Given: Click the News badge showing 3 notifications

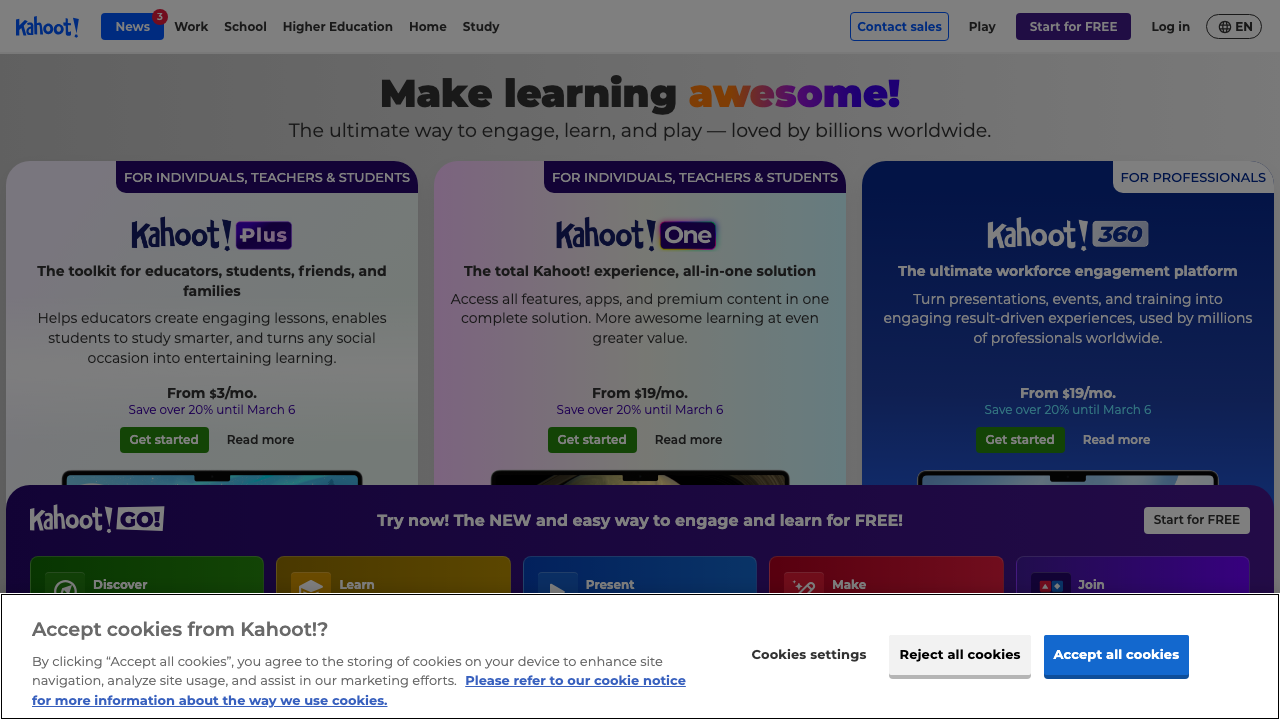Looking at the screenshot, I should pos(159,17).
